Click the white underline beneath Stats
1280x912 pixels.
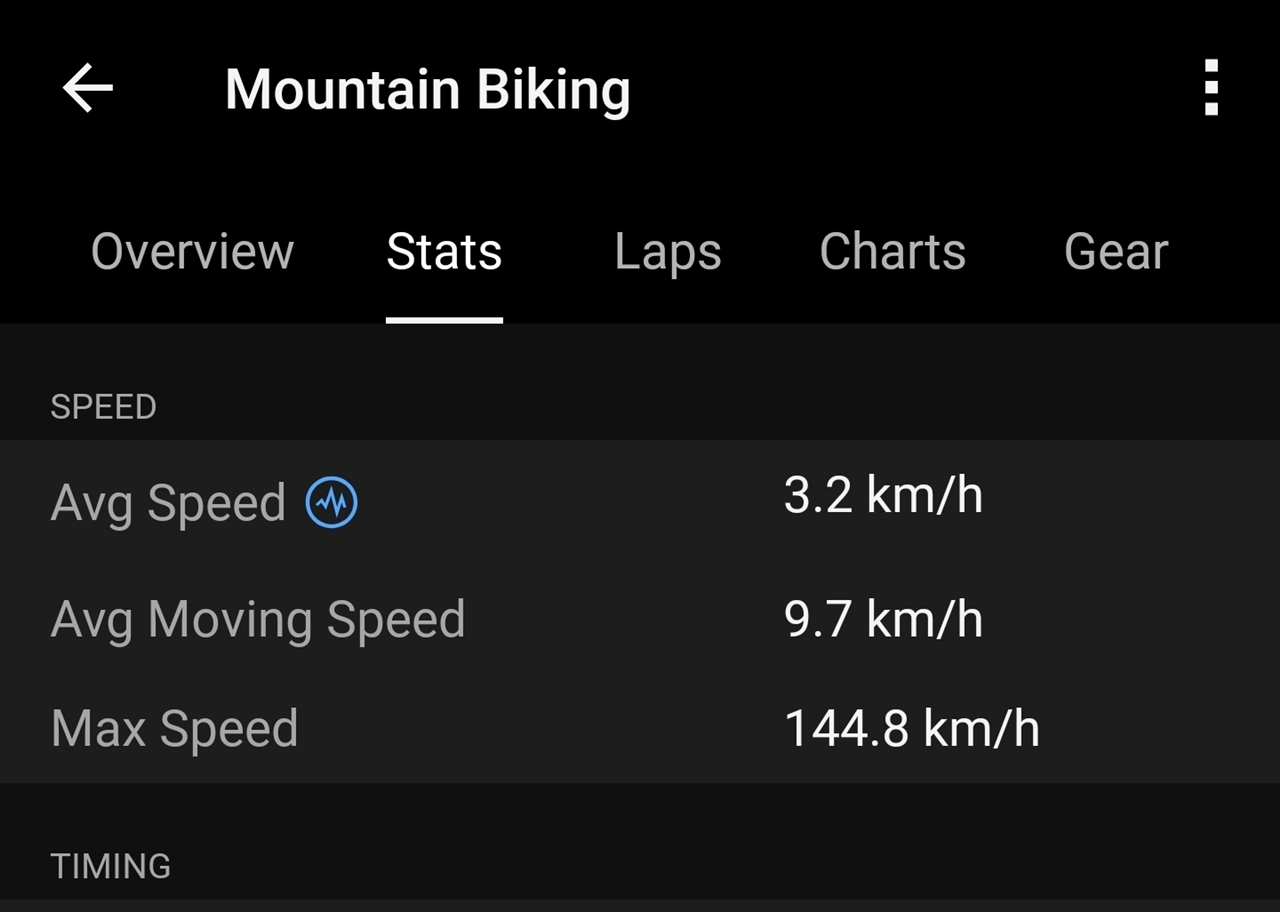pos(444,320)
